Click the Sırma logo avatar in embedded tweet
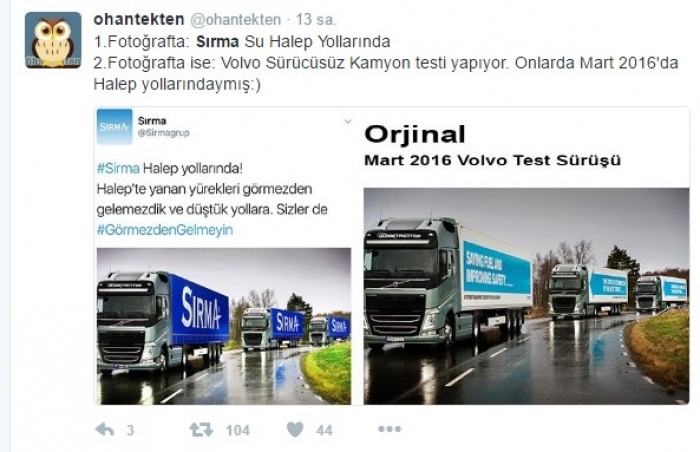 (115, 127)
